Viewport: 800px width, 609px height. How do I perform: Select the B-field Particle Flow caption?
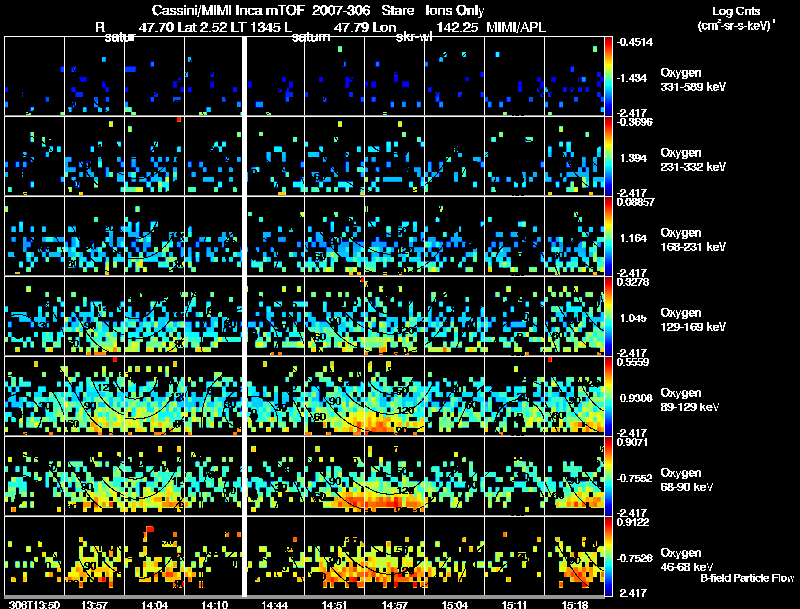747,578
